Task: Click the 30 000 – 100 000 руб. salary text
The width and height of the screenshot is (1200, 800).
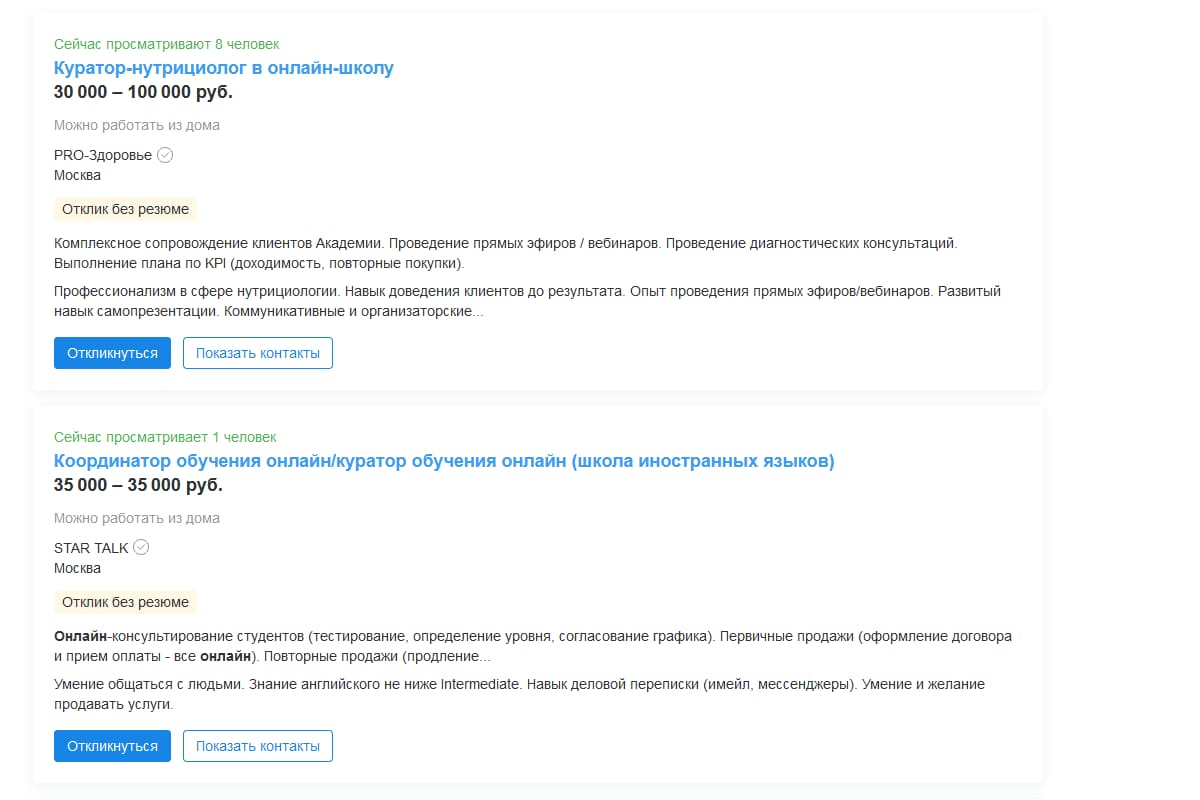Action: [x=140, y=91]
